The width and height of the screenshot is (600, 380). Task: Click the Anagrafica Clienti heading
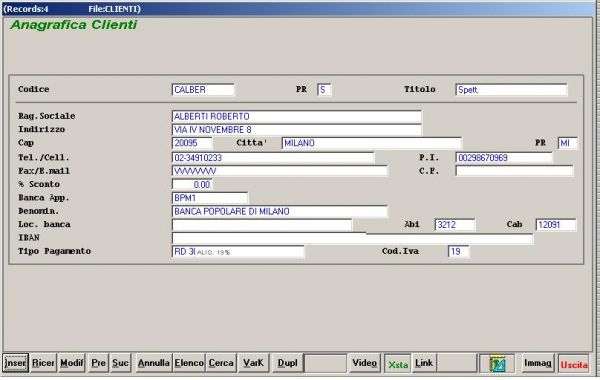[x=73, y=25]
